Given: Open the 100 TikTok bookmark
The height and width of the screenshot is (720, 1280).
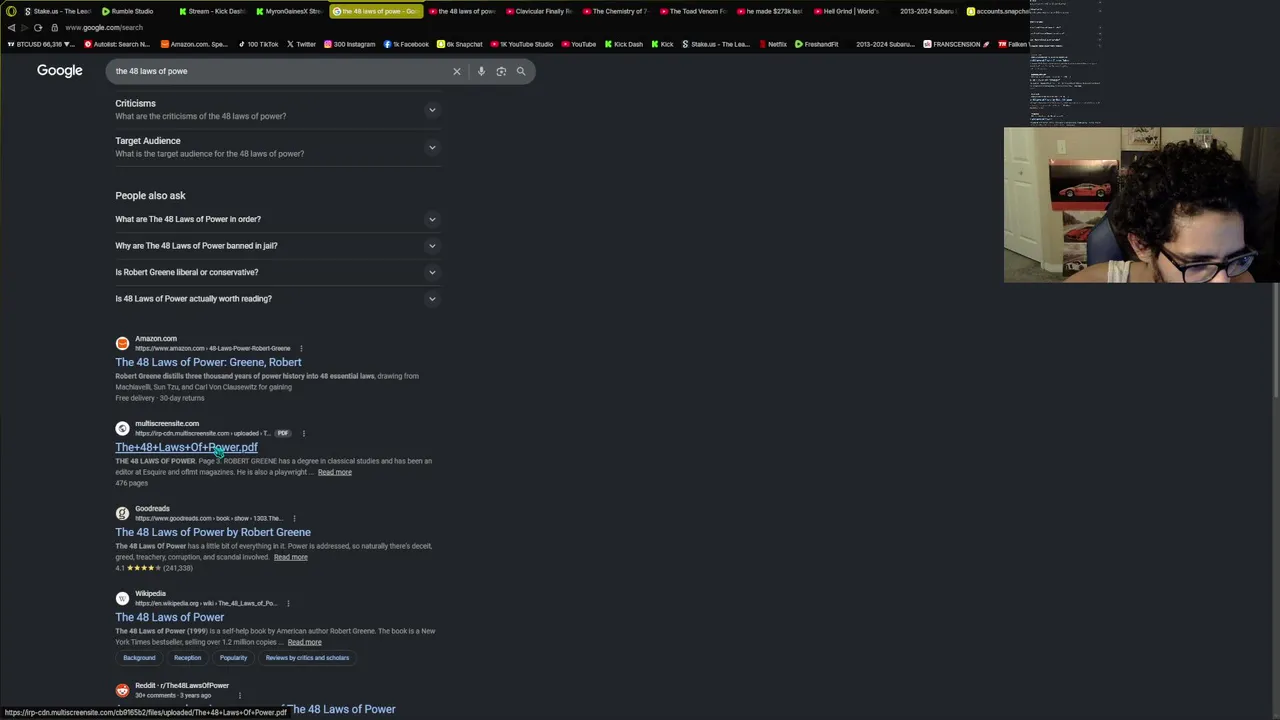Looking at the screenshot, I should tap(258, 44).
